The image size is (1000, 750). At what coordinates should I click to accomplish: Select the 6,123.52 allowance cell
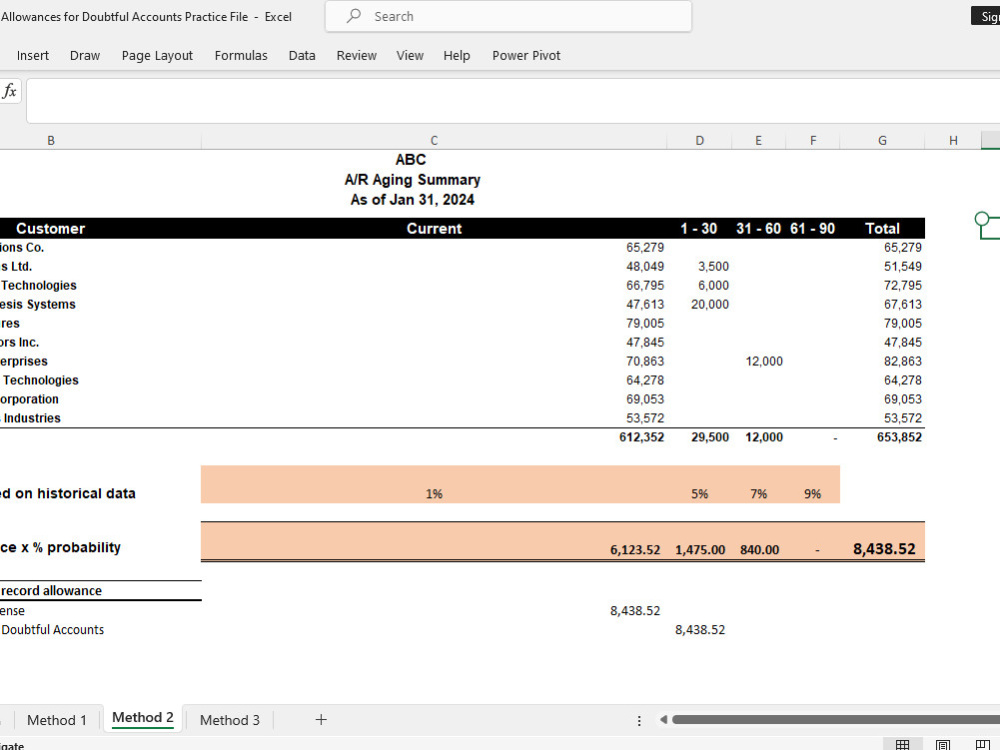(434, 542)
